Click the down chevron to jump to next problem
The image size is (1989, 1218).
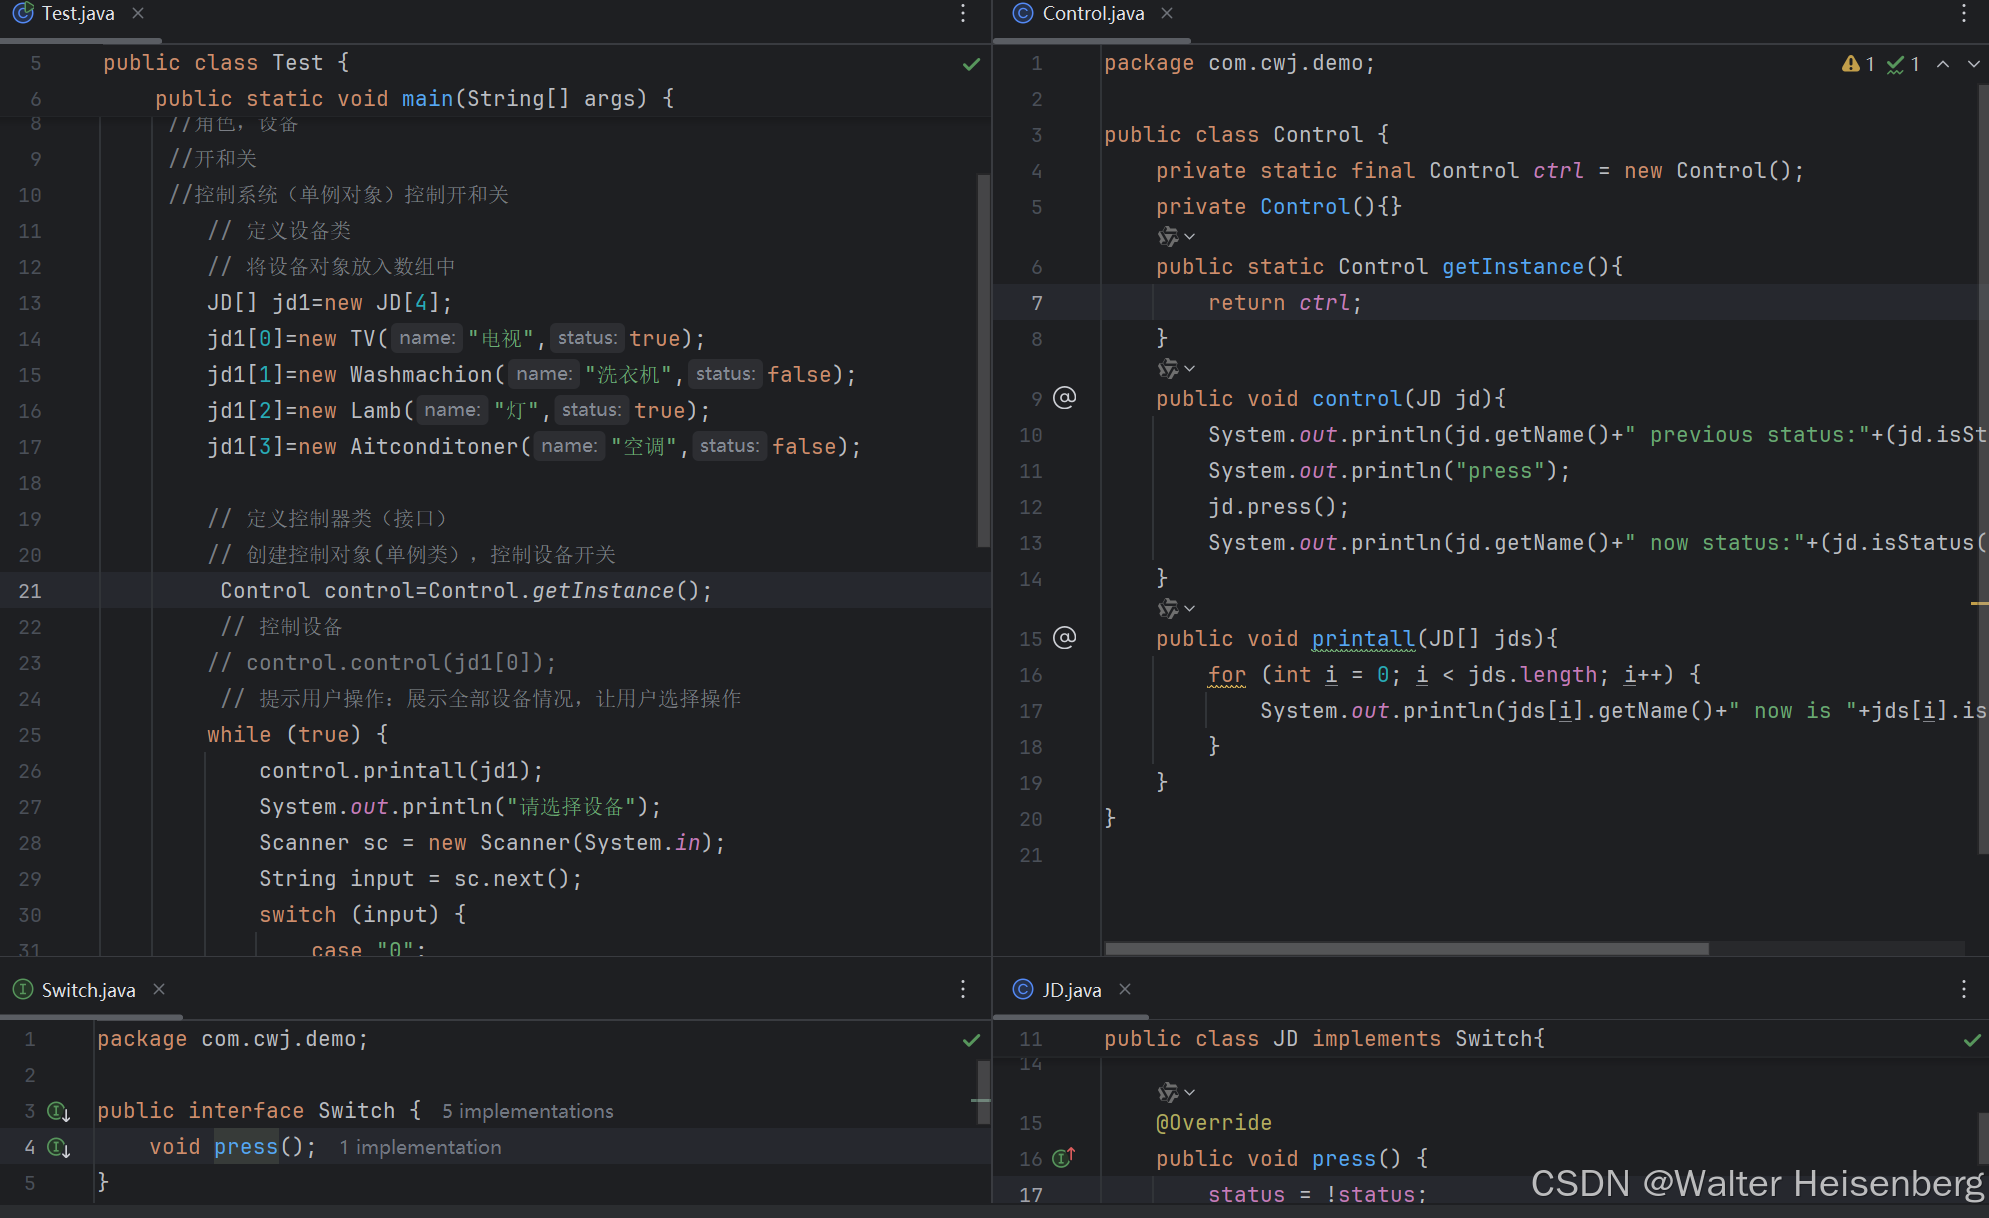point(1972,63)
